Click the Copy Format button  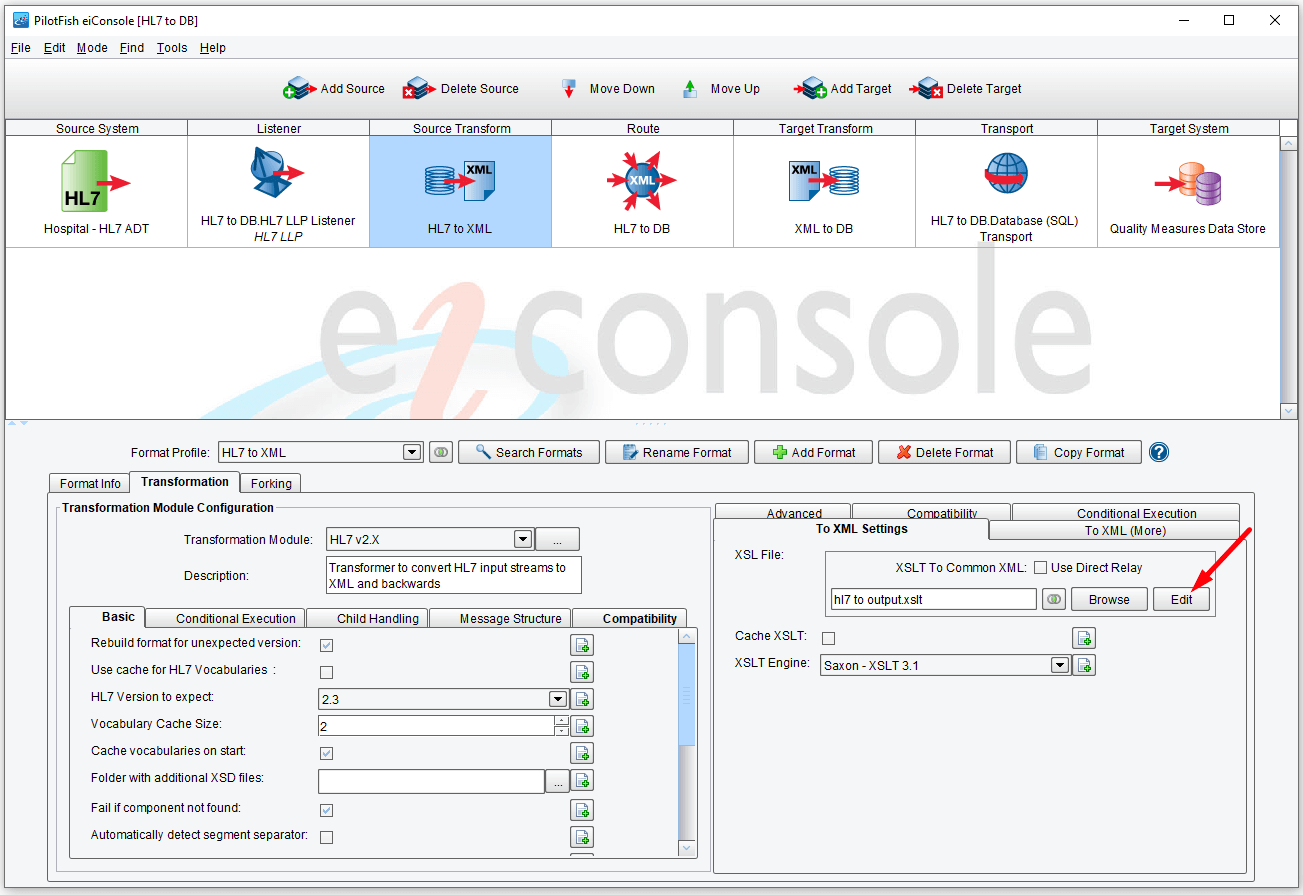(x=1078, y=452)
